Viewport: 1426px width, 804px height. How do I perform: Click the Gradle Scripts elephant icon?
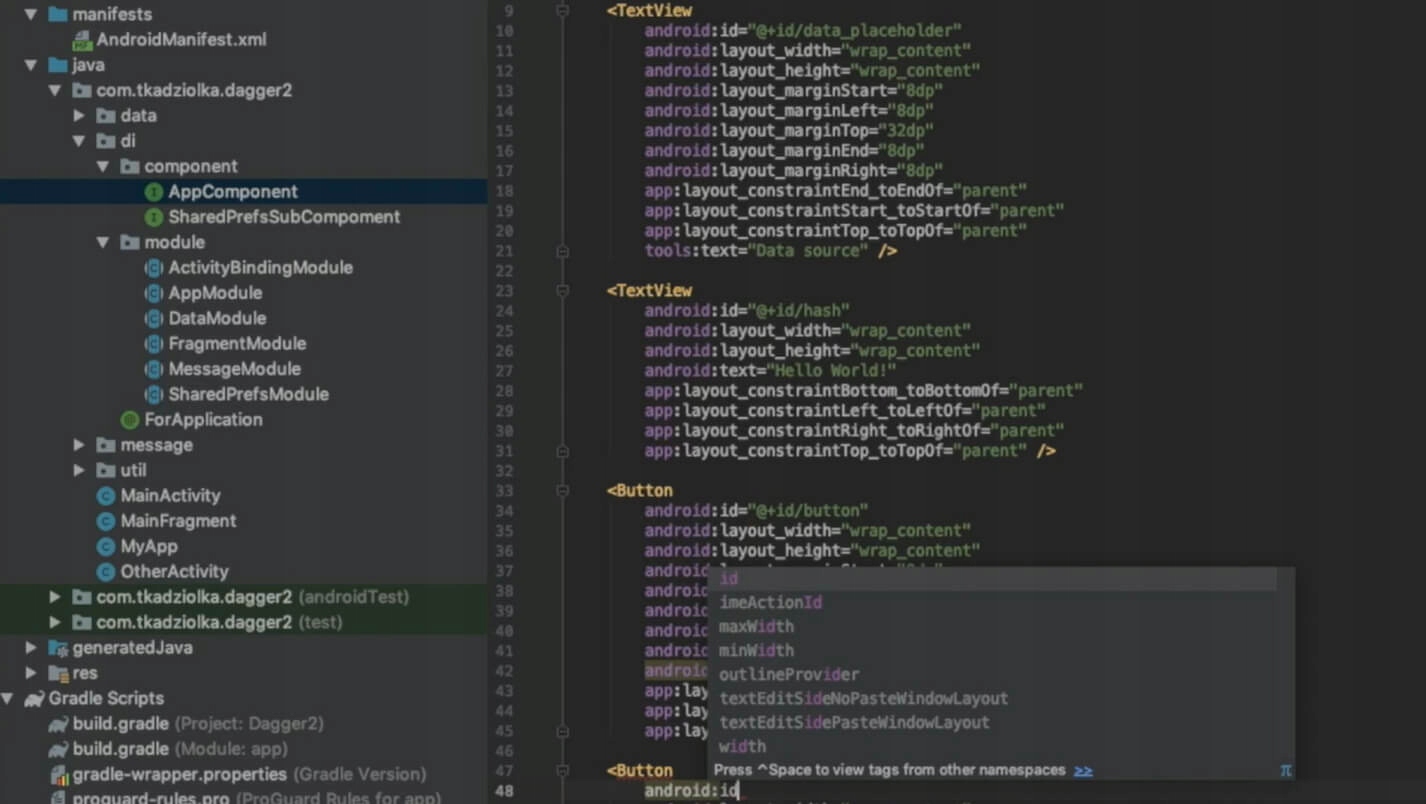click(x=34, y=699)
